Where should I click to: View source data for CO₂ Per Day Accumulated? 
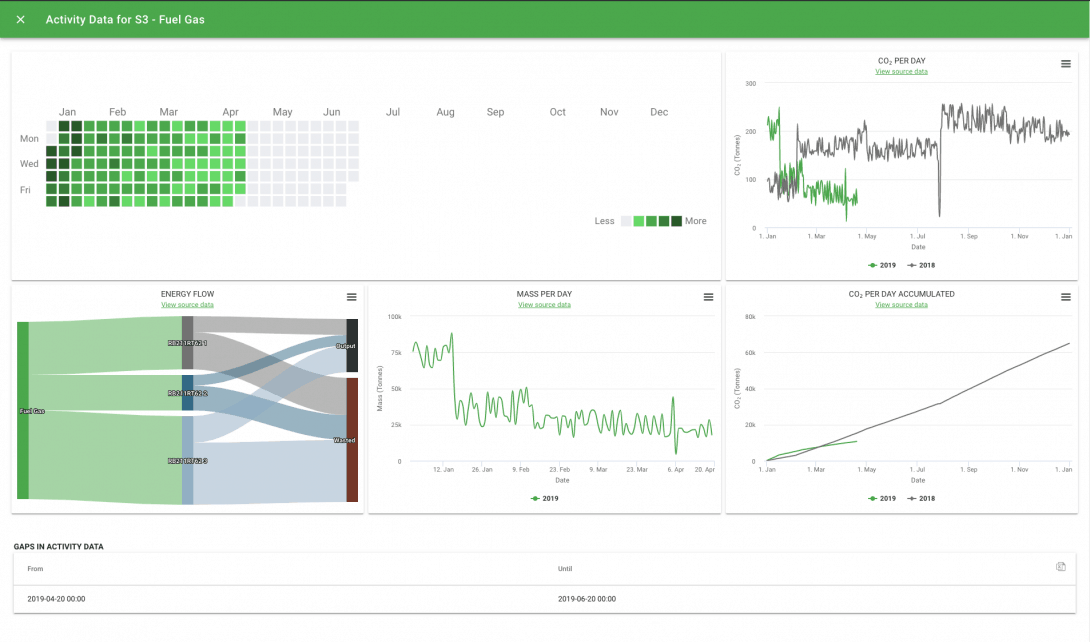[901, 305]
